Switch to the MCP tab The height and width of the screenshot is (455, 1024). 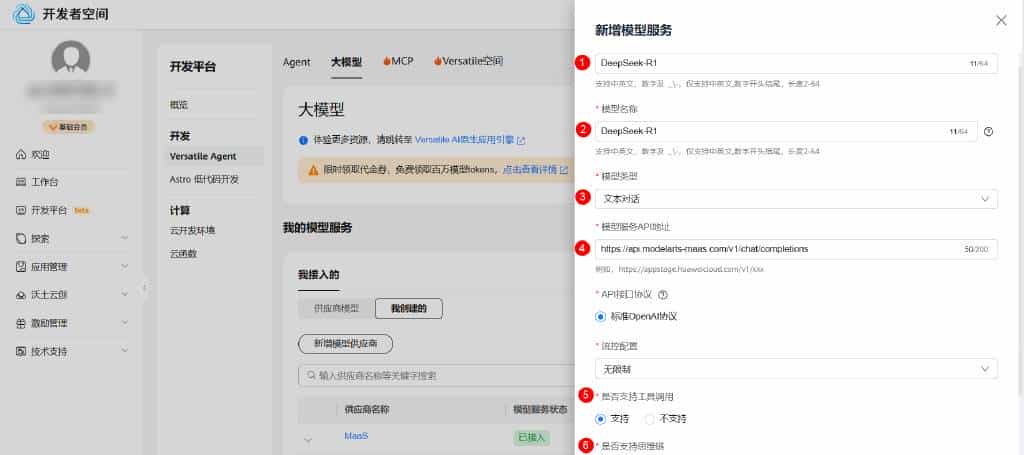tap(398, 61)
